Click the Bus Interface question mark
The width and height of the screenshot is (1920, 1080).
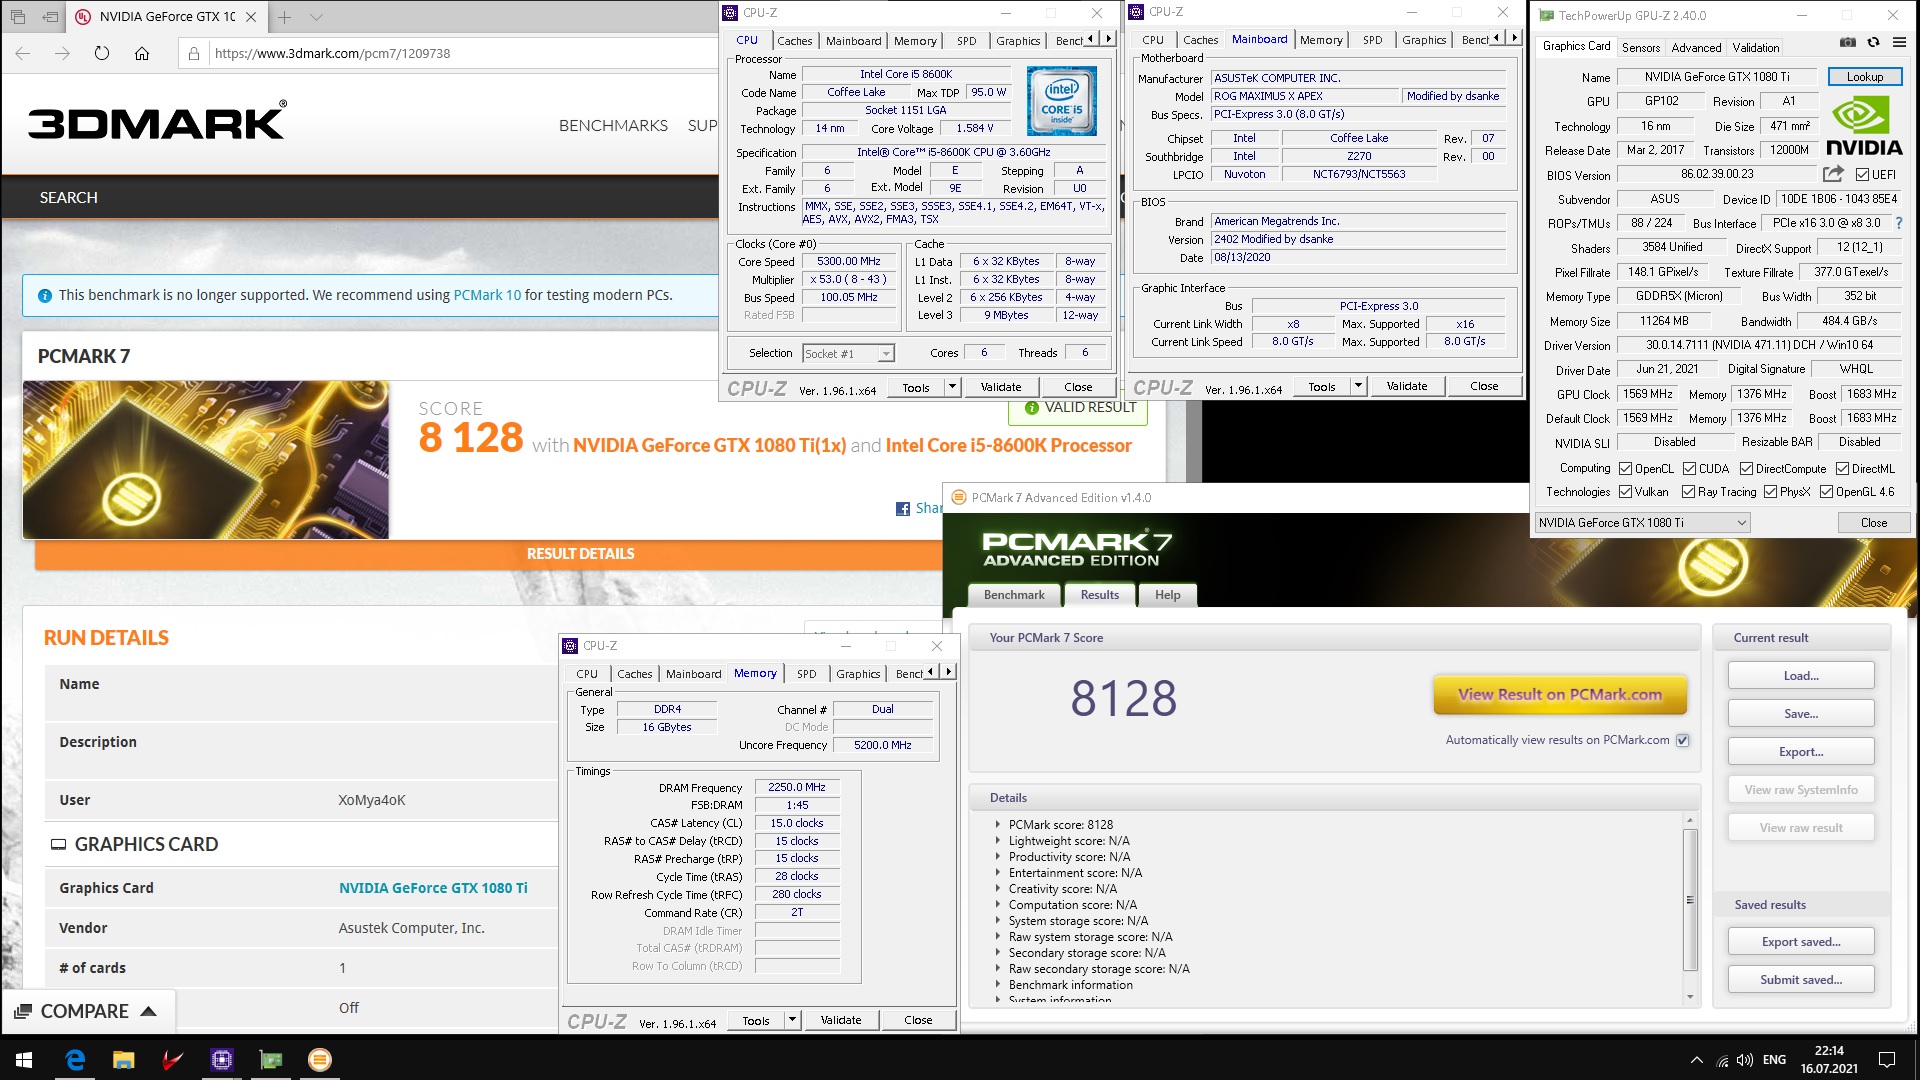1899,223
